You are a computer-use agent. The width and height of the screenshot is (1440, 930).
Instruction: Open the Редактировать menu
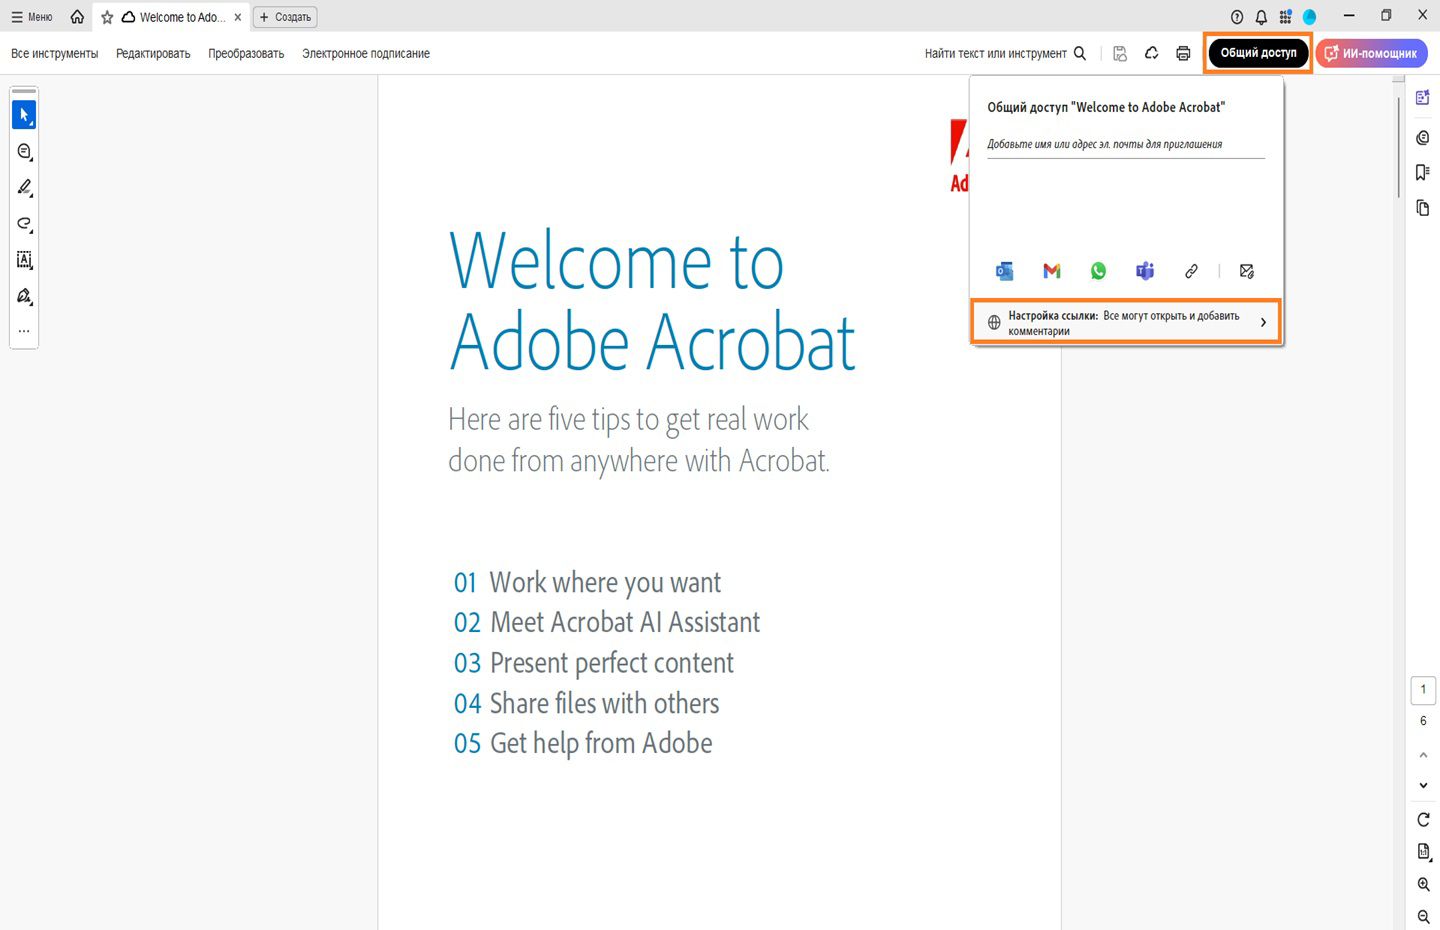click(x=153, y=54)
